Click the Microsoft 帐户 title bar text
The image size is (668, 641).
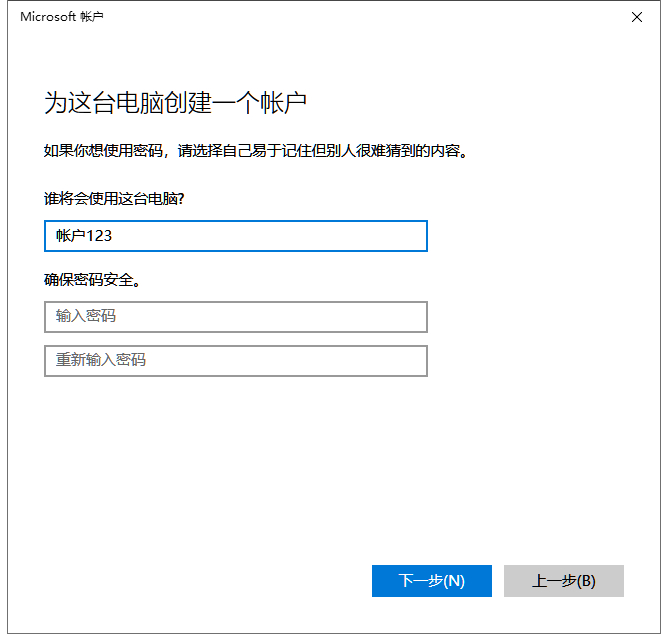point(61,17)
